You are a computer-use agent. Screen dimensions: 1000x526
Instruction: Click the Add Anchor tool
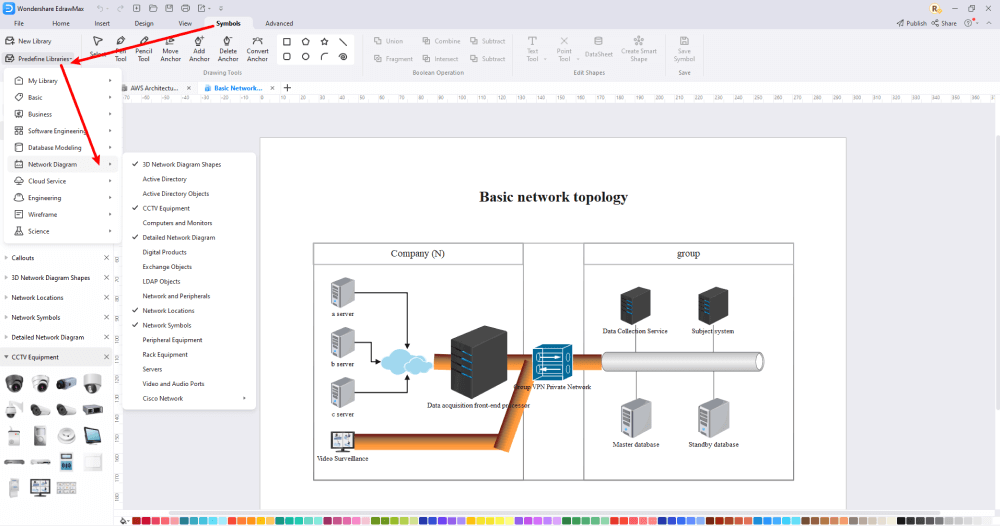pos(199,49)
